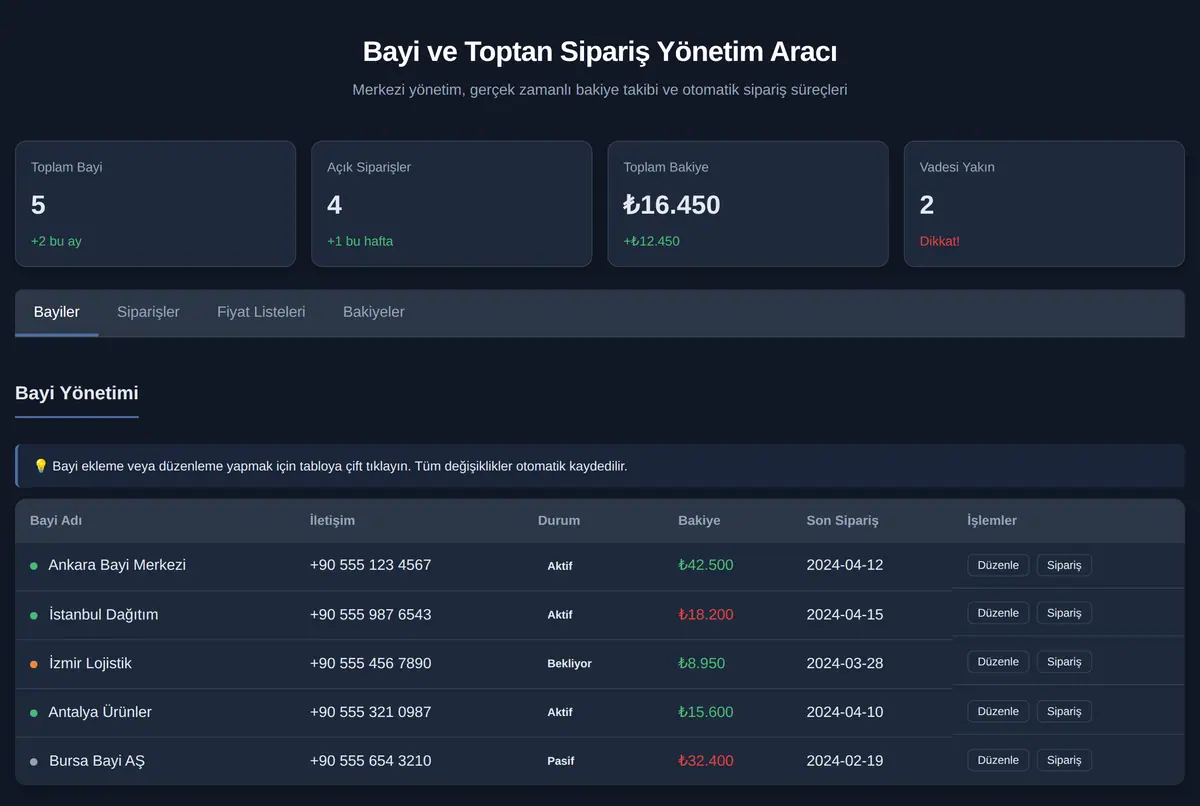Click the gray status dot beside Bursa Bayi AŞ
This screenshot has height=806, width=1200.
(x=34, y=762)
